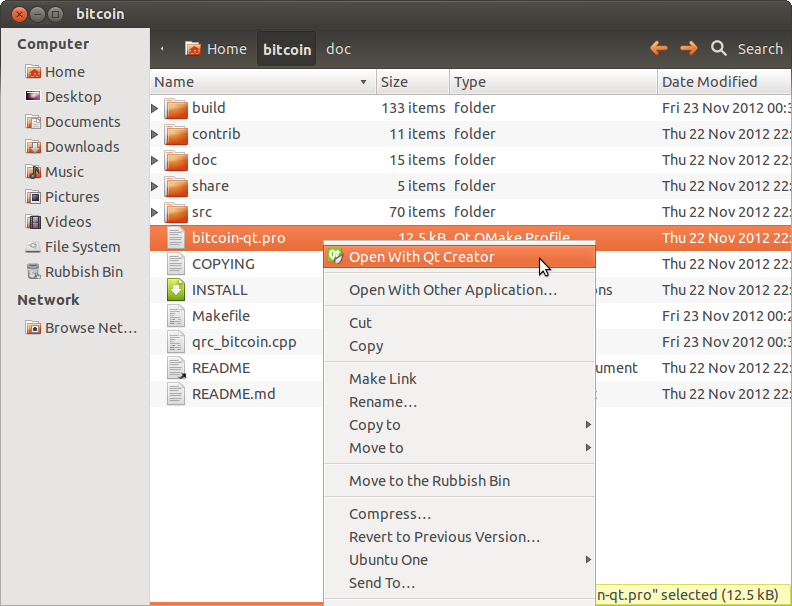Click the bitcoin breadcrumb button

(x=287, y=49)
